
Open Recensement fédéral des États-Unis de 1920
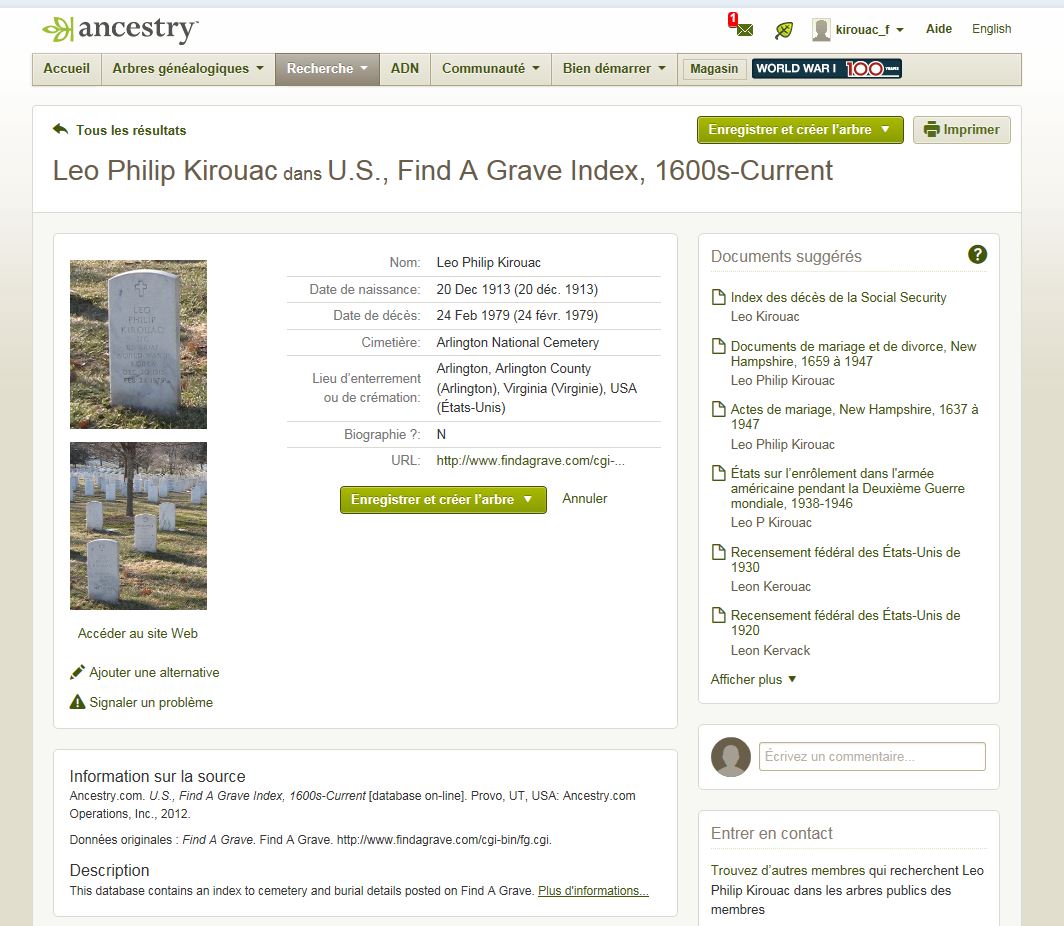pyautogui.click(x=846, y=623)
